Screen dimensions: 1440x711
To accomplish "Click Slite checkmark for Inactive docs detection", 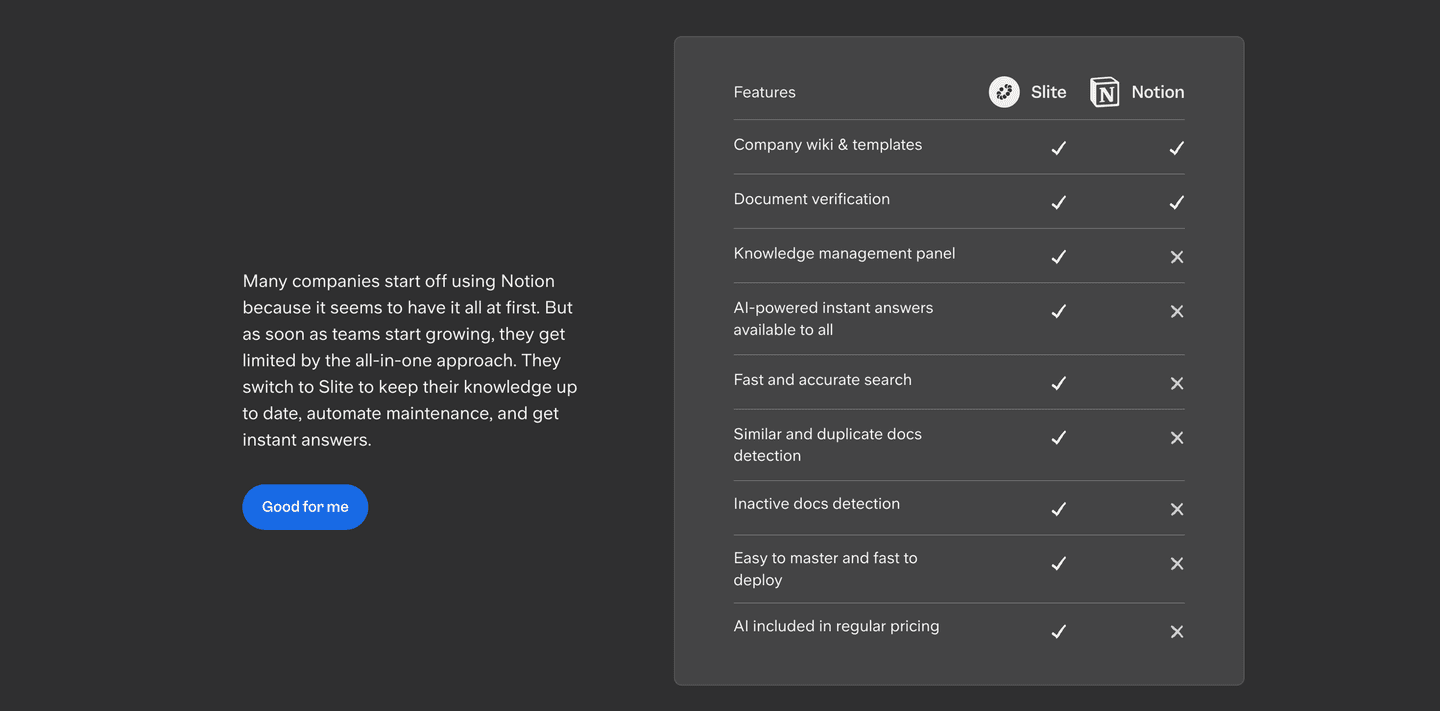I will pos(1059,509).
